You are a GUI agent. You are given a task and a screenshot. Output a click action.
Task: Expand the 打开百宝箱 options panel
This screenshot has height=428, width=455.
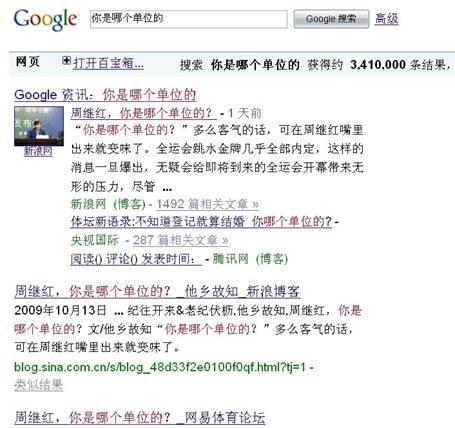[108, 63]
